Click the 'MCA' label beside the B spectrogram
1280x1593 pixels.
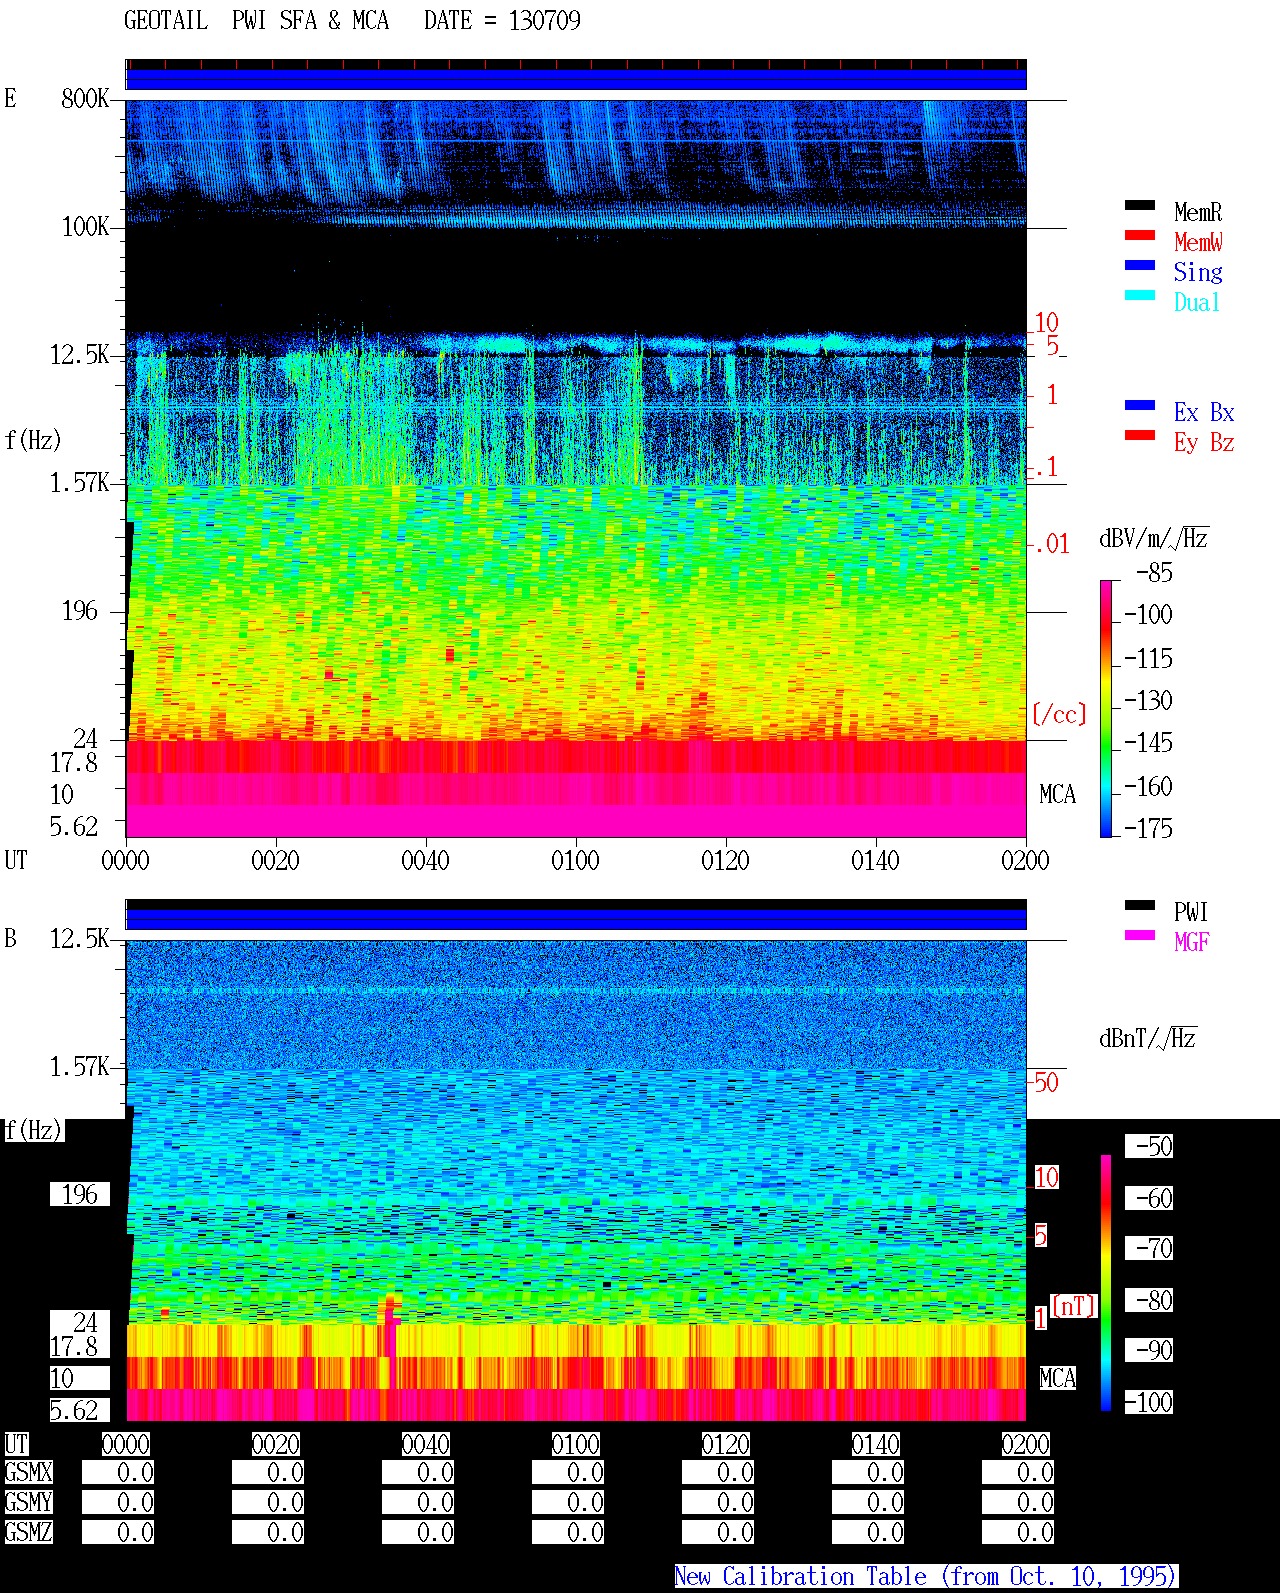tap(1057, 1378)
